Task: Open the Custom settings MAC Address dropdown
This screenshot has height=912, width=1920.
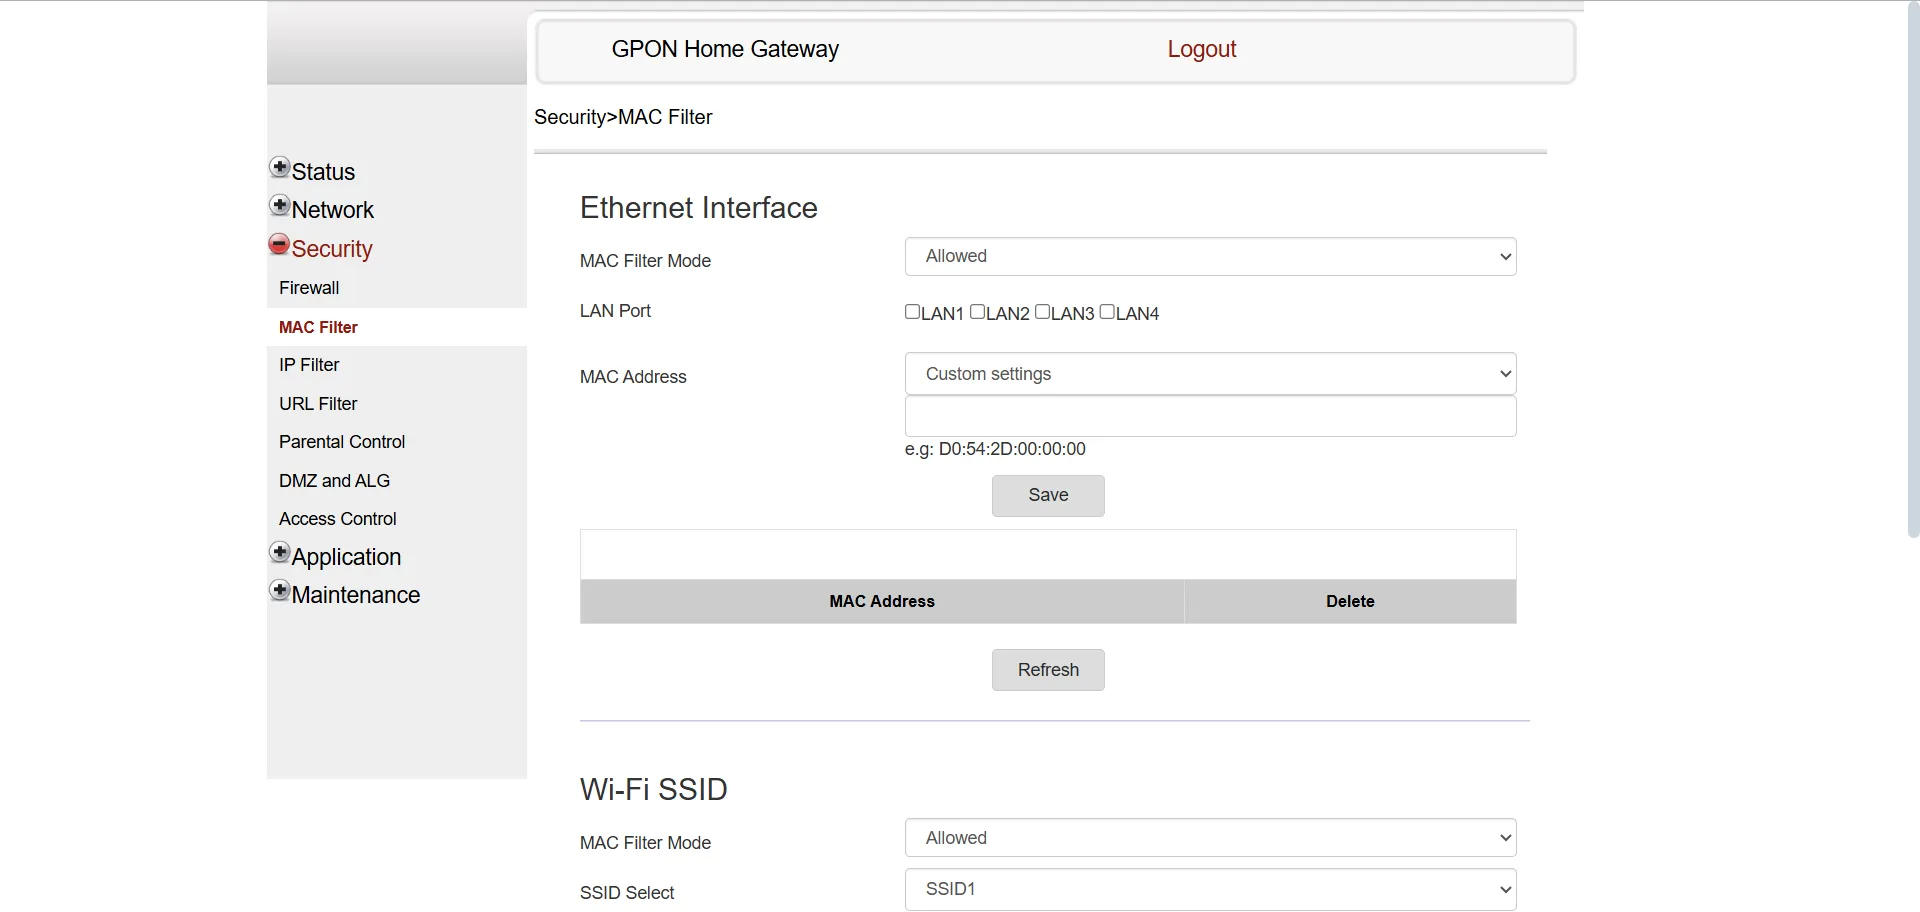Action: 1209,373
